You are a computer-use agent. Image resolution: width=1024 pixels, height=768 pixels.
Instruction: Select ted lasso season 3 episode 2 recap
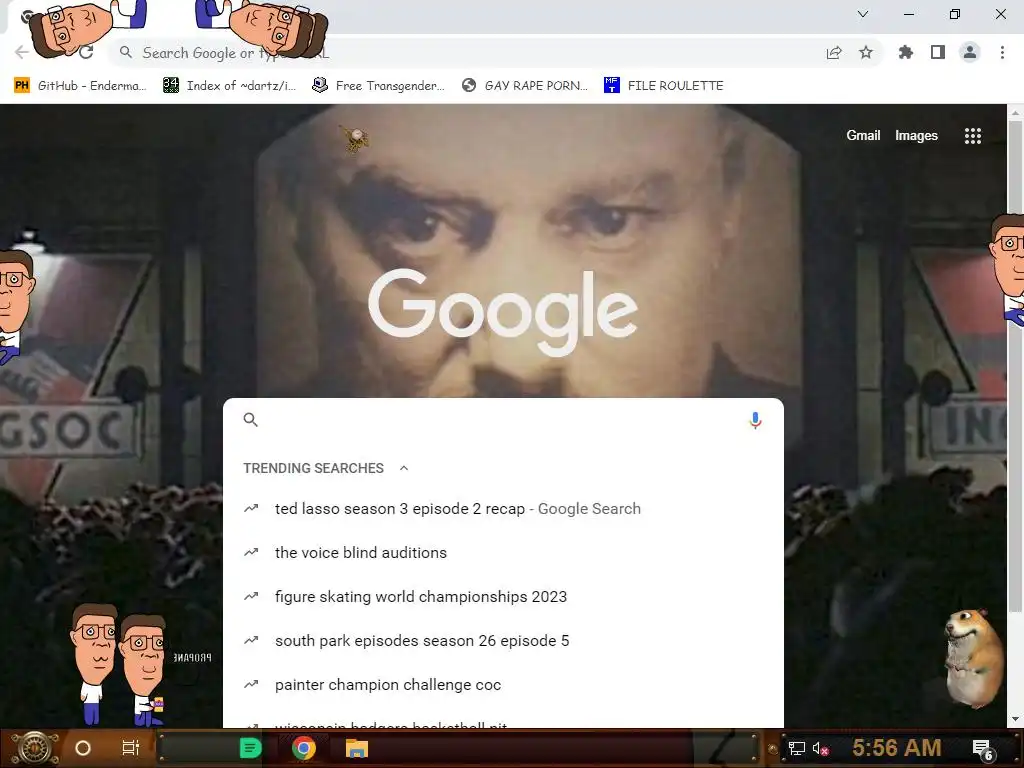tap(504, 509)
